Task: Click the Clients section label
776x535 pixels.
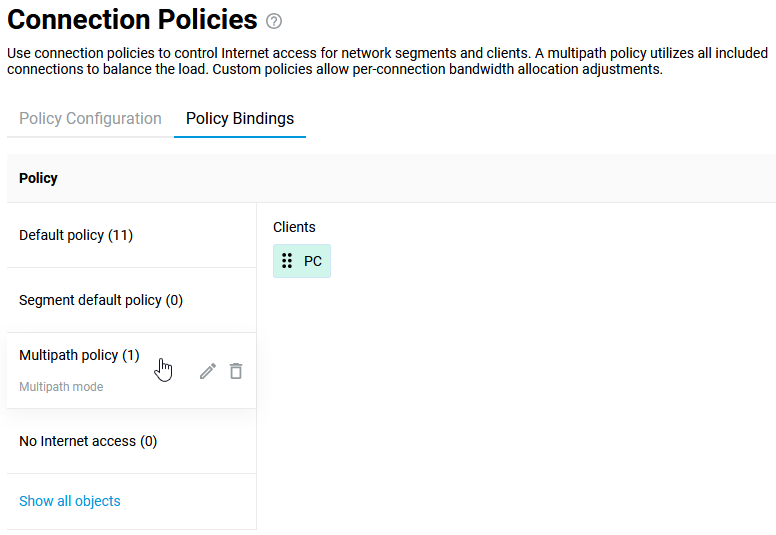Action: (294, 227)
